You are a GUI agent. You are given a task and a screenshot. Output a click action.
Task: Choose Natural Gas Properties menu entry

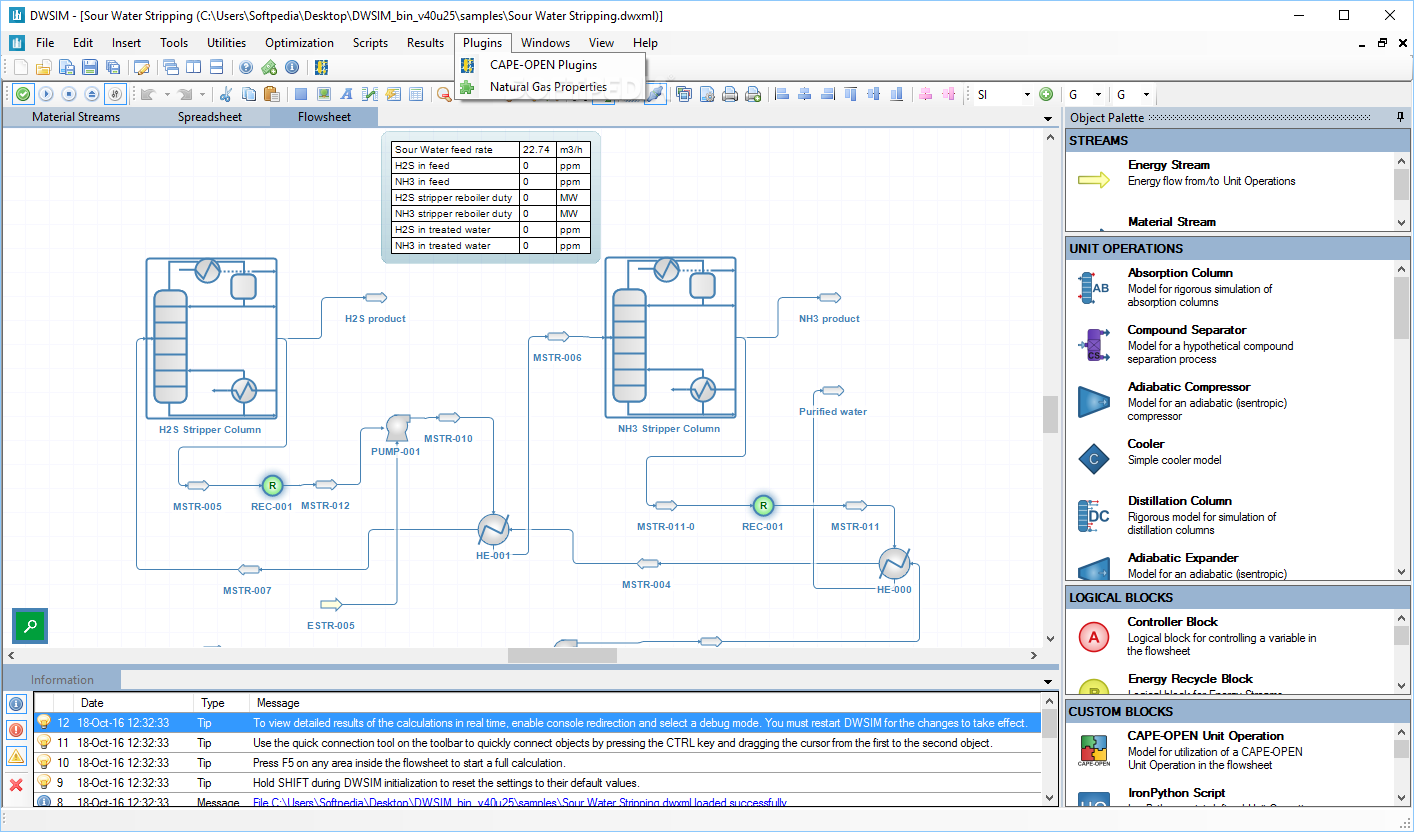[548, 87]
